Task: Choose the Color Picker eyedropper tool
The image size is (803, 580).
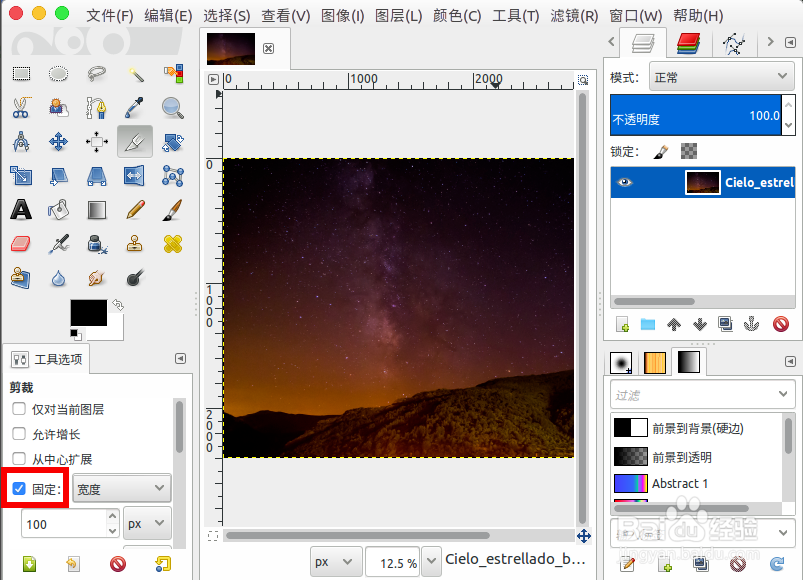Action: click(x=135, y=108)
